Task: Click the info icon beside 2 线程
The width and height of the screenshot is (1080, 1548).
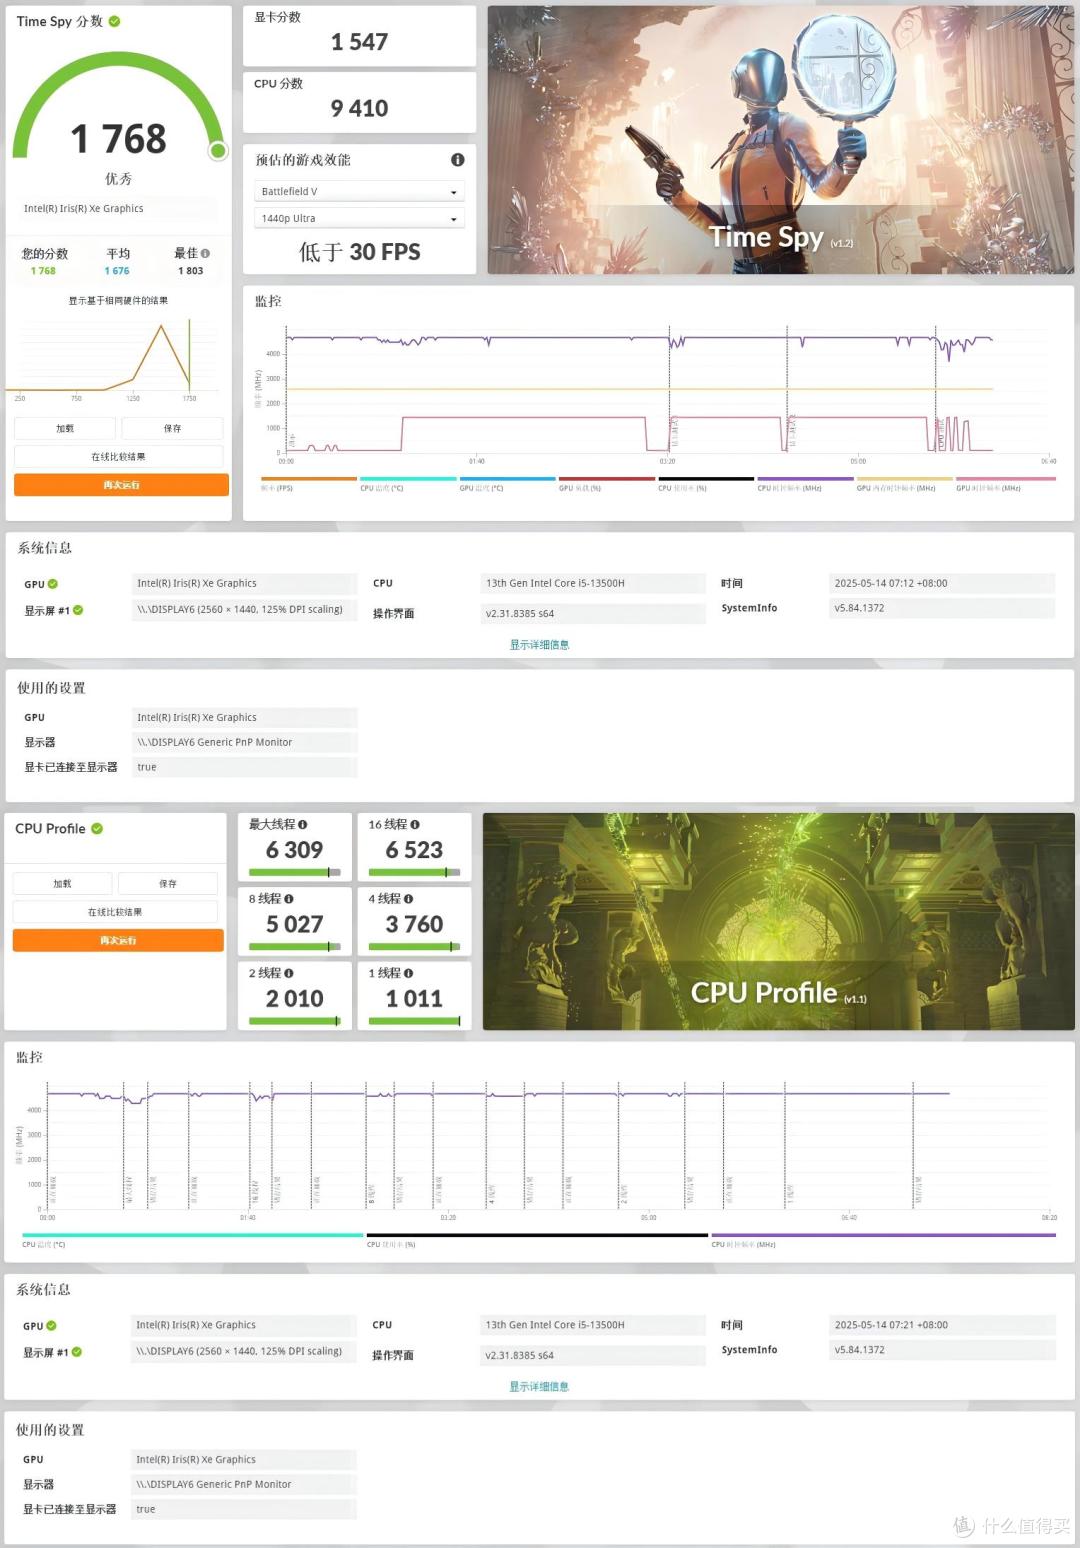Action: pos(289,973)
